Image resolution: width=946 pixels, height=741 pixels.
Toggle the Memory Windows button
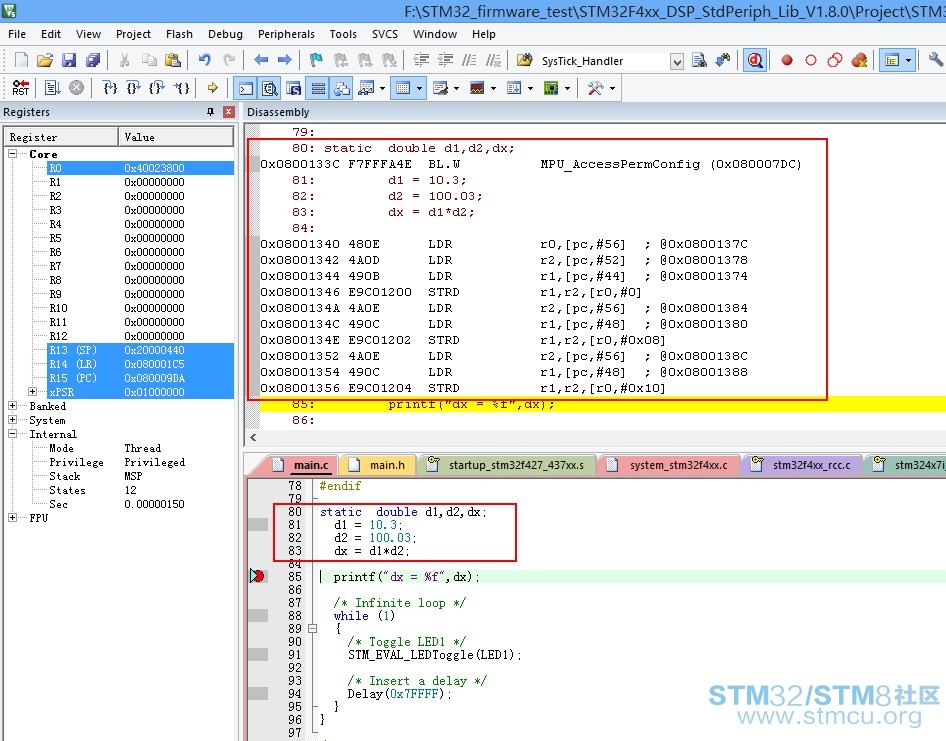[403, 89]
